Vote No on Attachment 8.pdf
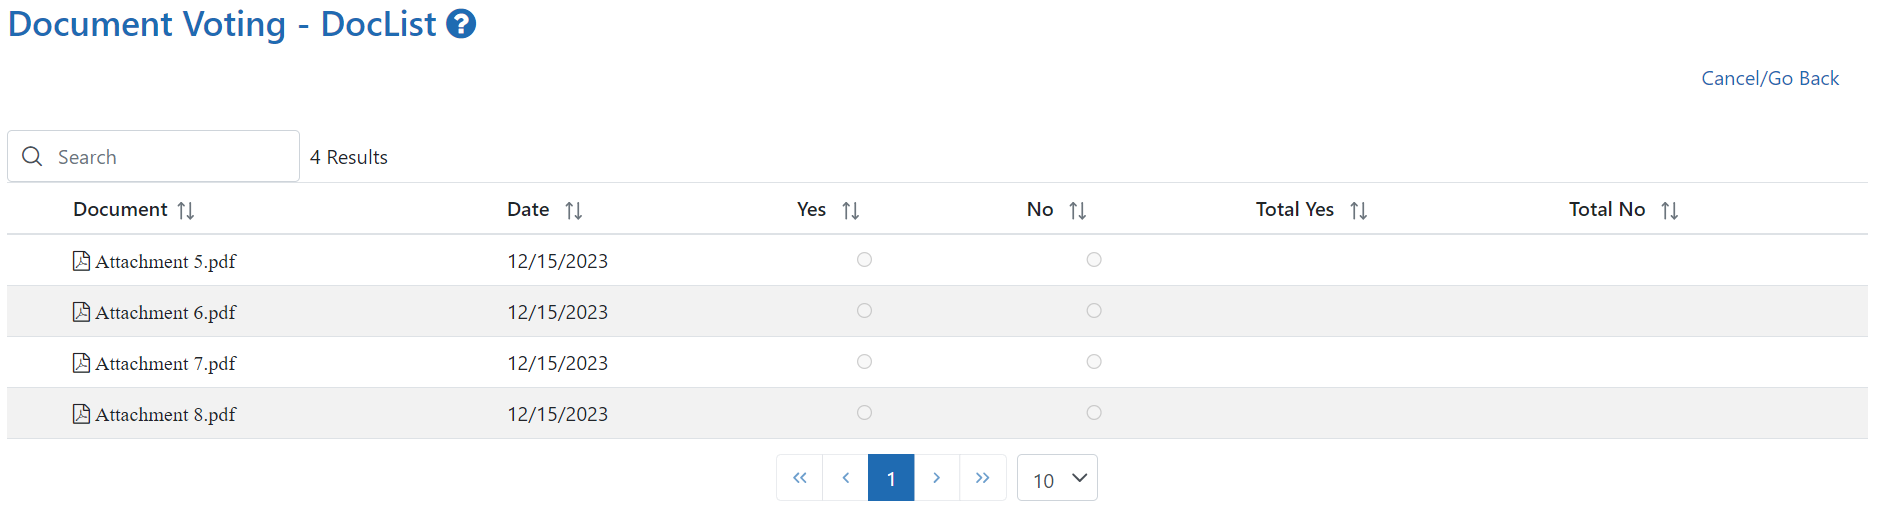The image size is (1880, 512). point(1094,413)
